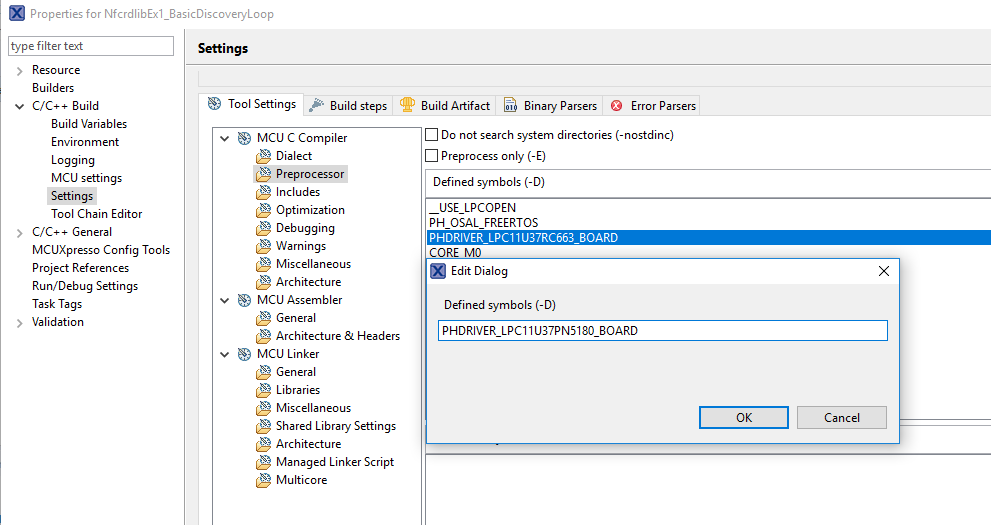Image resolution: width=991 pixels, height=525 pixels.
Task: Click the Managed Linker Script folder icon
Action: pos(264,462)
